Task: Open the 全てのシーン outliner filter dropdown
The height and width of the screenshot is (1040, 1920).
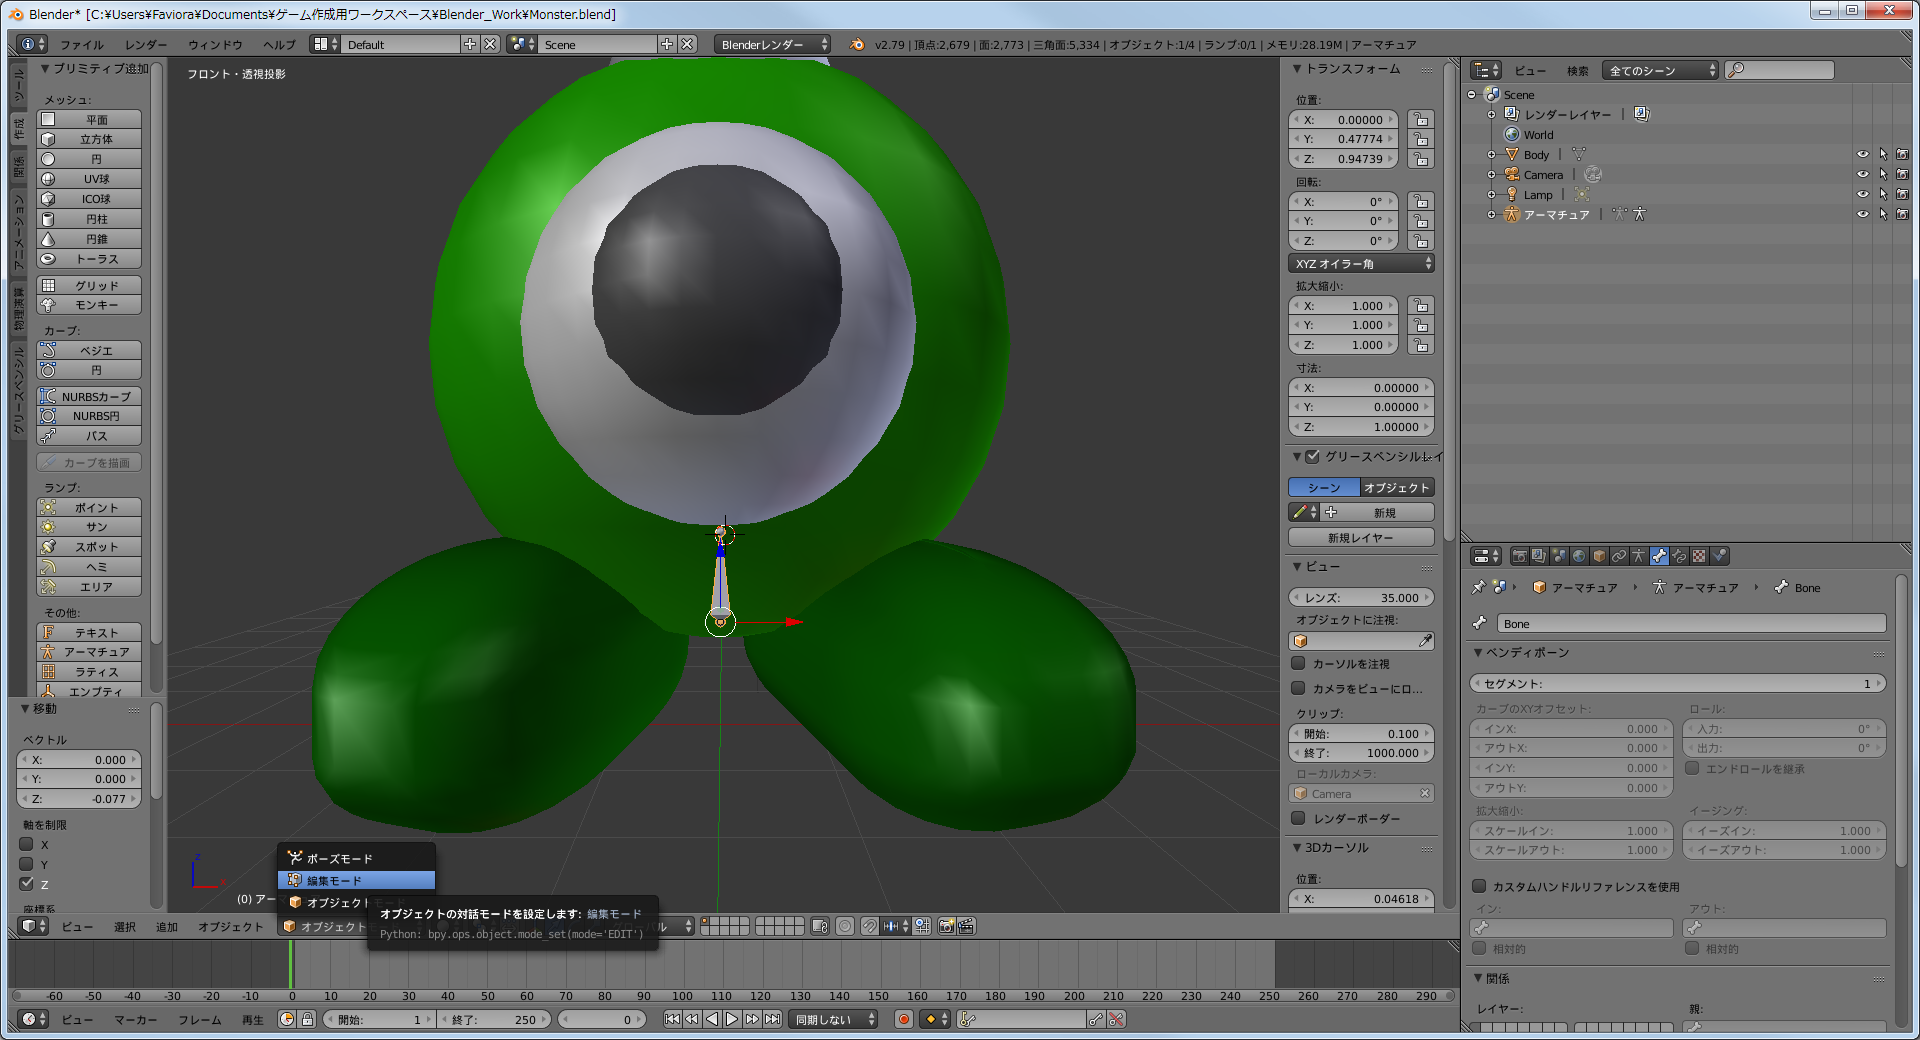Action: [x=1660, y=70]
